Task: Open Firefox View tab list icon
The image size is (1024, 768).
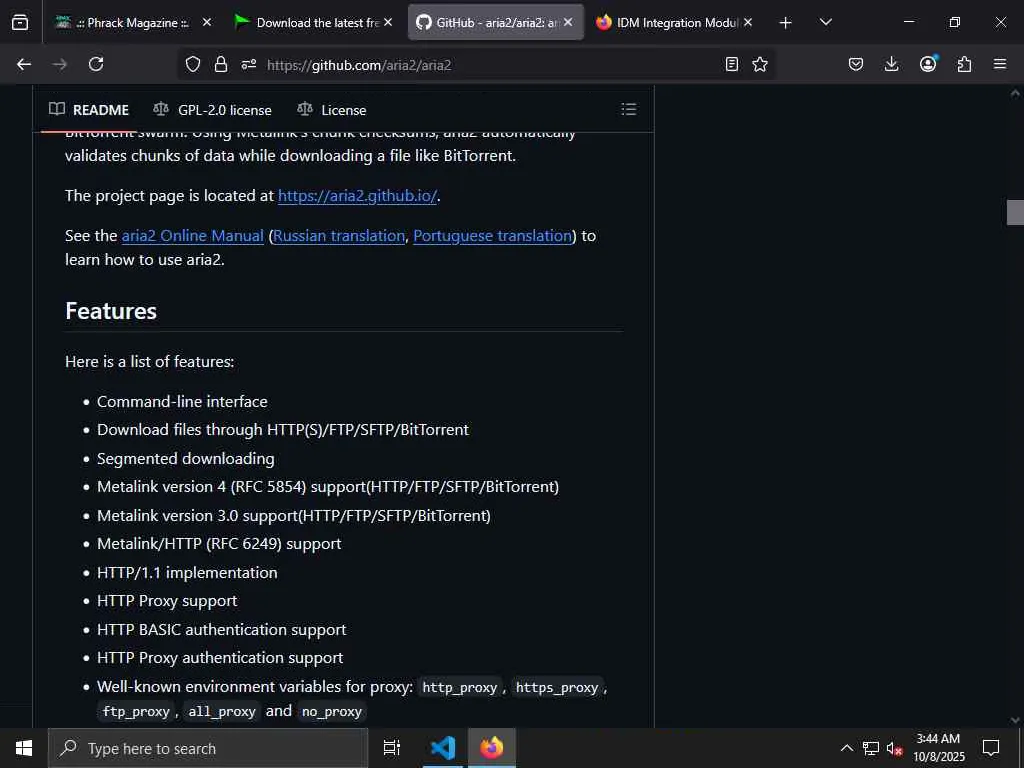Action: point(20,22)
